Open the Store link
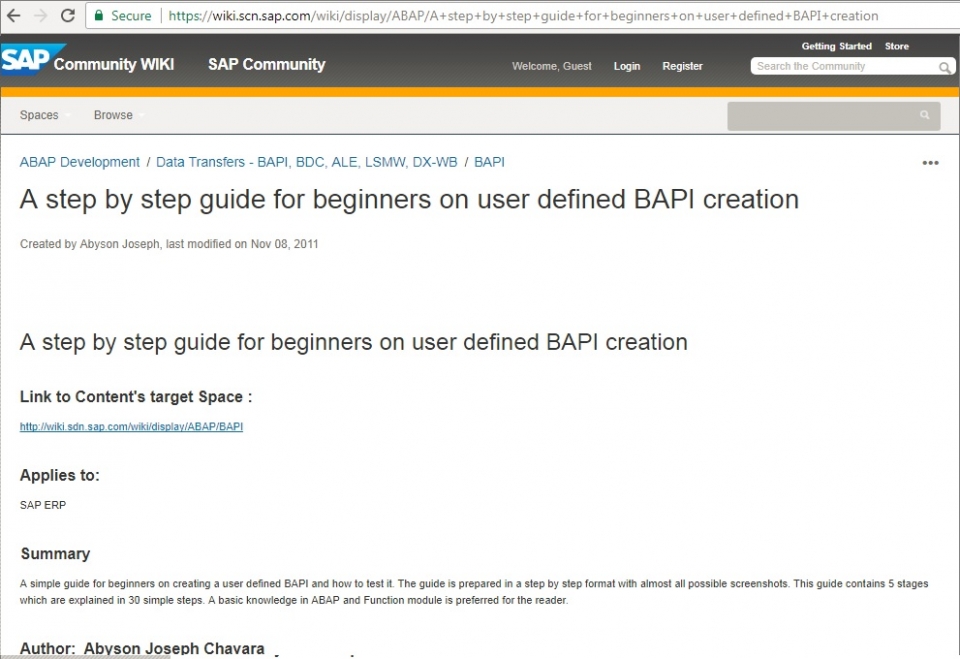960x659 pixels. click(x=897, y=46)
